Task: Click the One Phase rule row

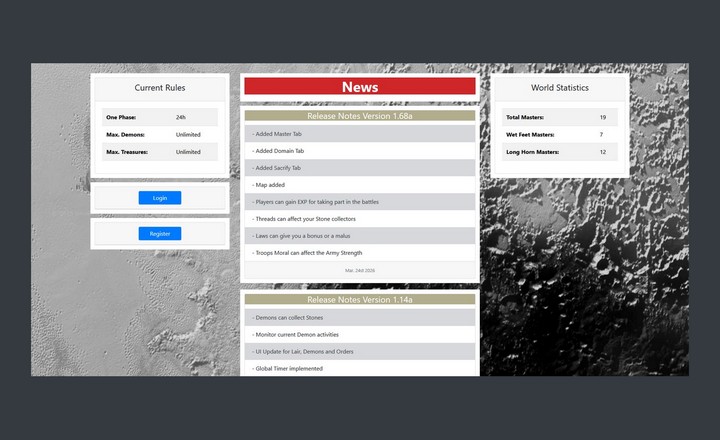Action: [160, 117]
